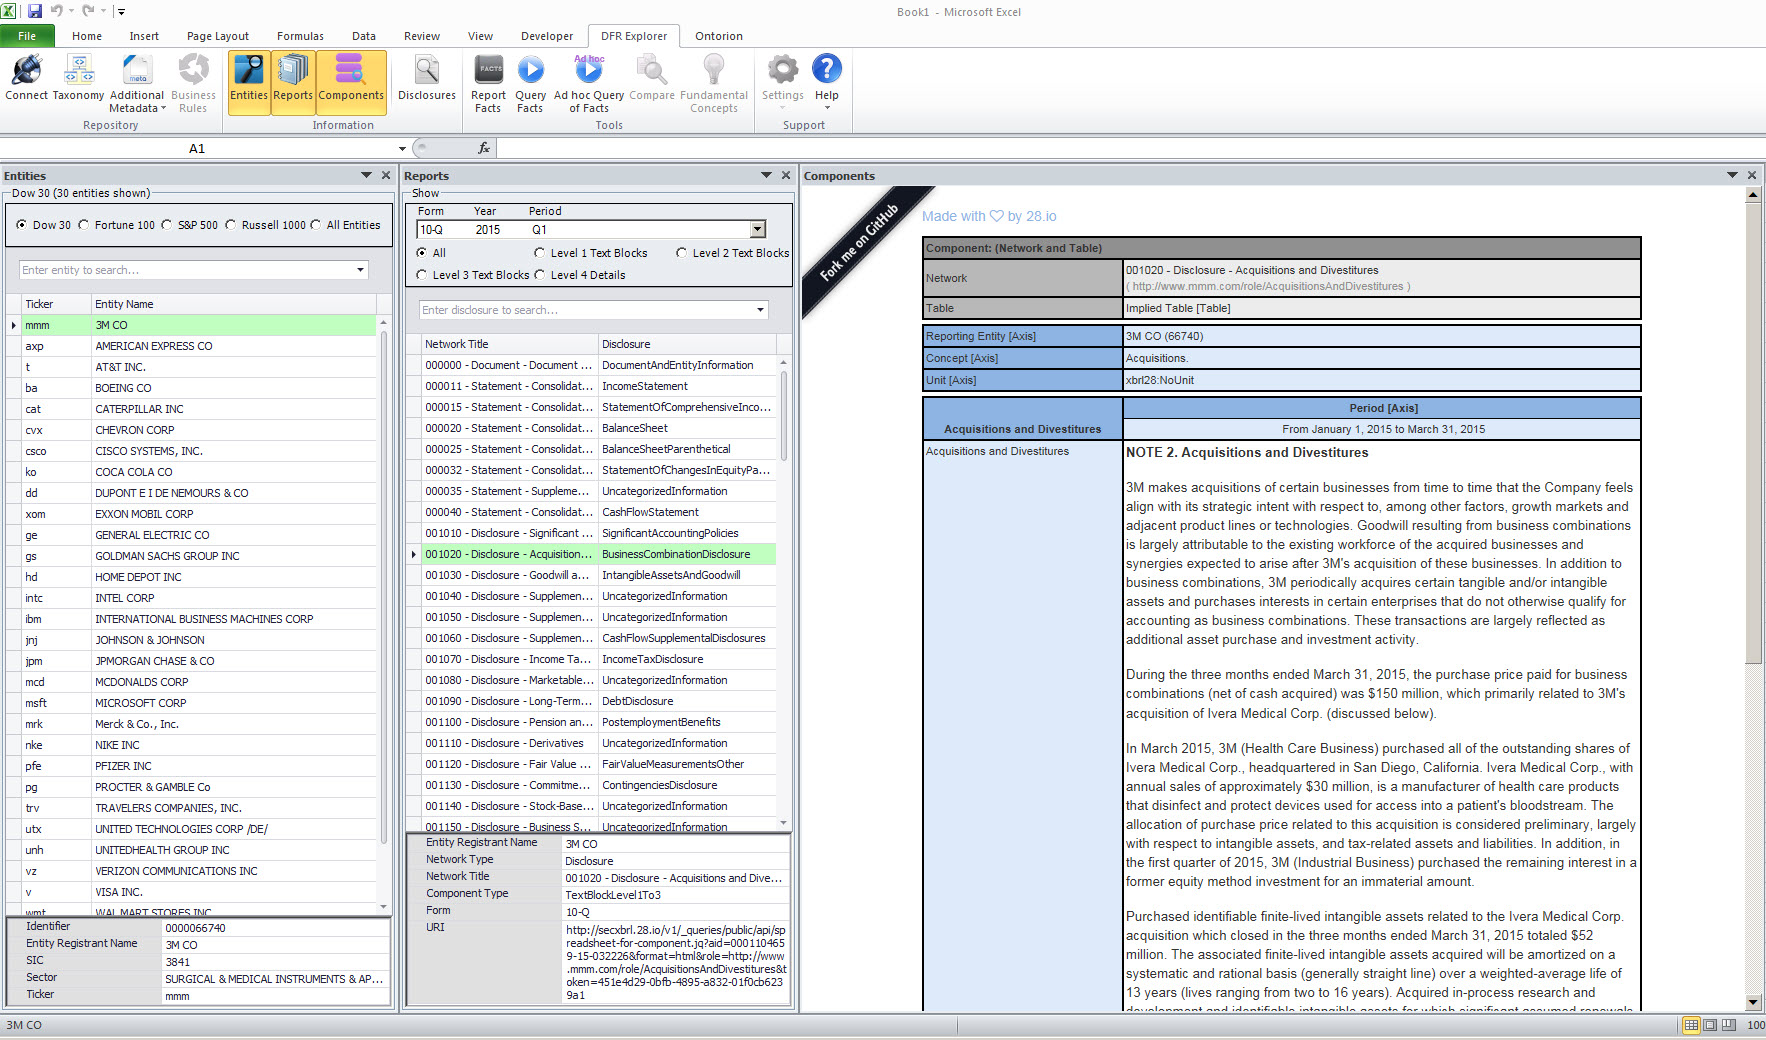This screenshot has height=1040, width=1766.
Task: Switch to the Developer tab
Action: pyautogui.click(x=547, y=36)
